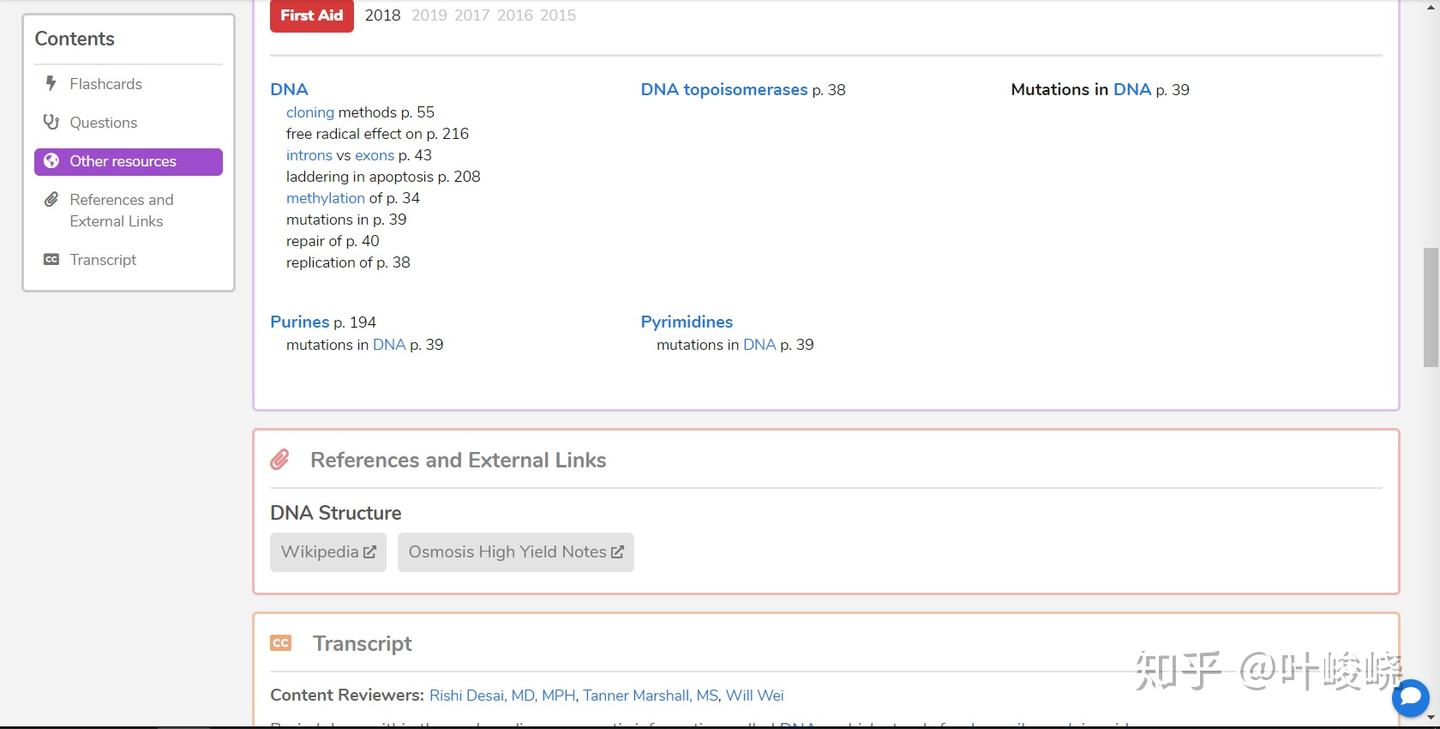Open the Wikipedia external link button

tap(328, 552)
